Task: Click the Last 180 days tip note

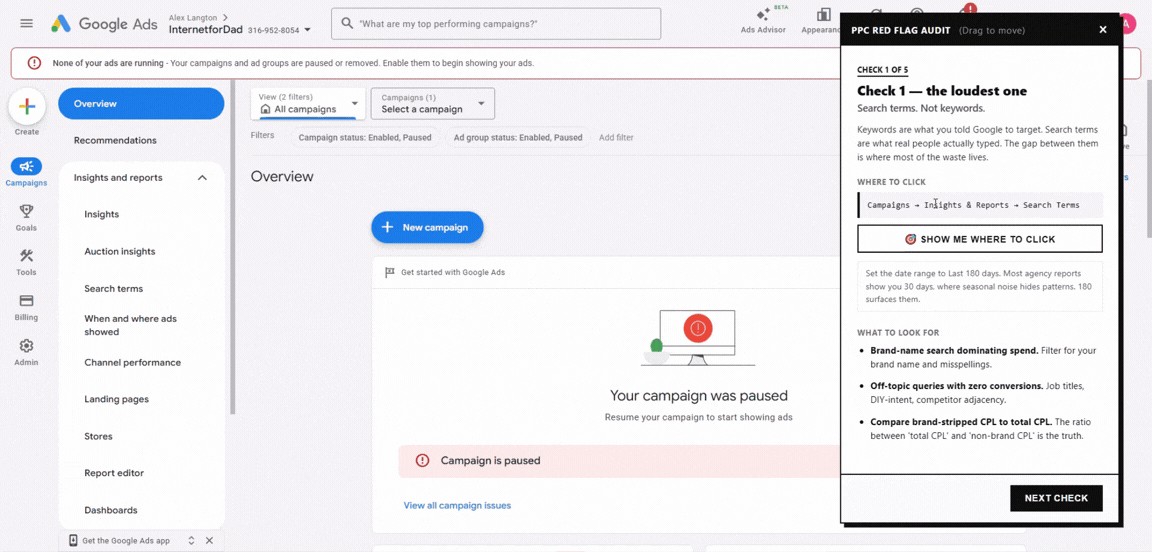Action: 980,286
